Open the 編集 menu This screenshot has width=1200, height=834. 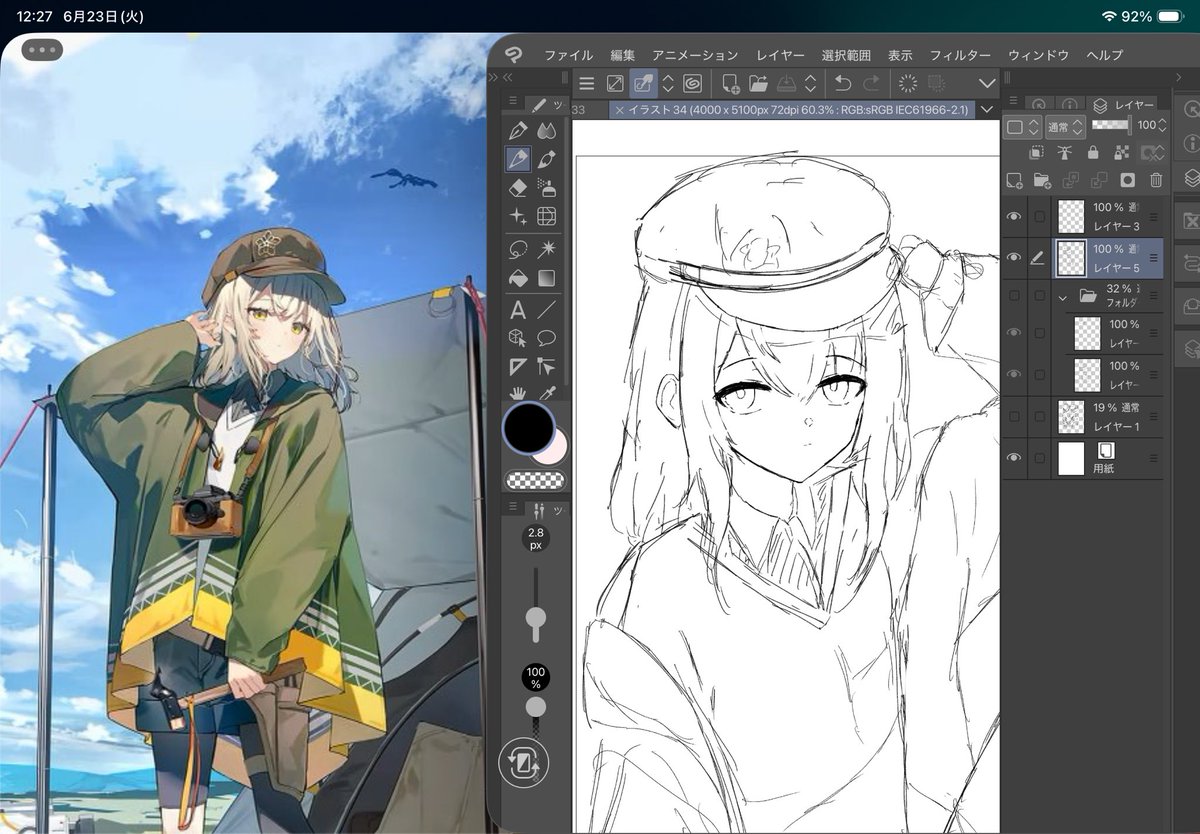(x=622, y=55)
